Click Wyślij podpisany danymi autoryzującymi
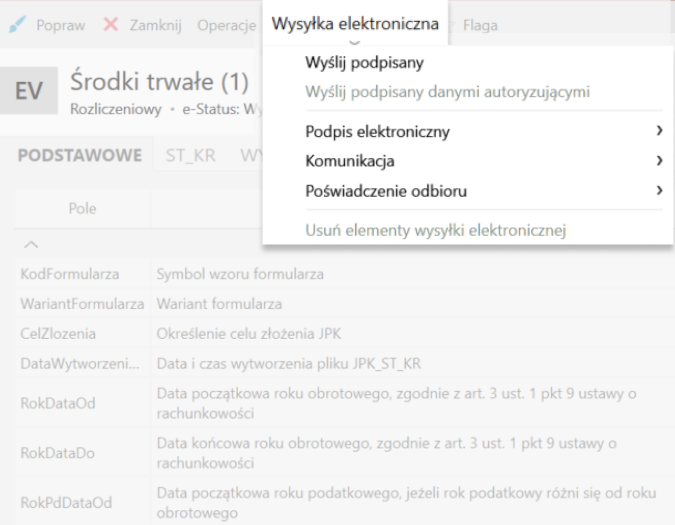 pos(447,92)
